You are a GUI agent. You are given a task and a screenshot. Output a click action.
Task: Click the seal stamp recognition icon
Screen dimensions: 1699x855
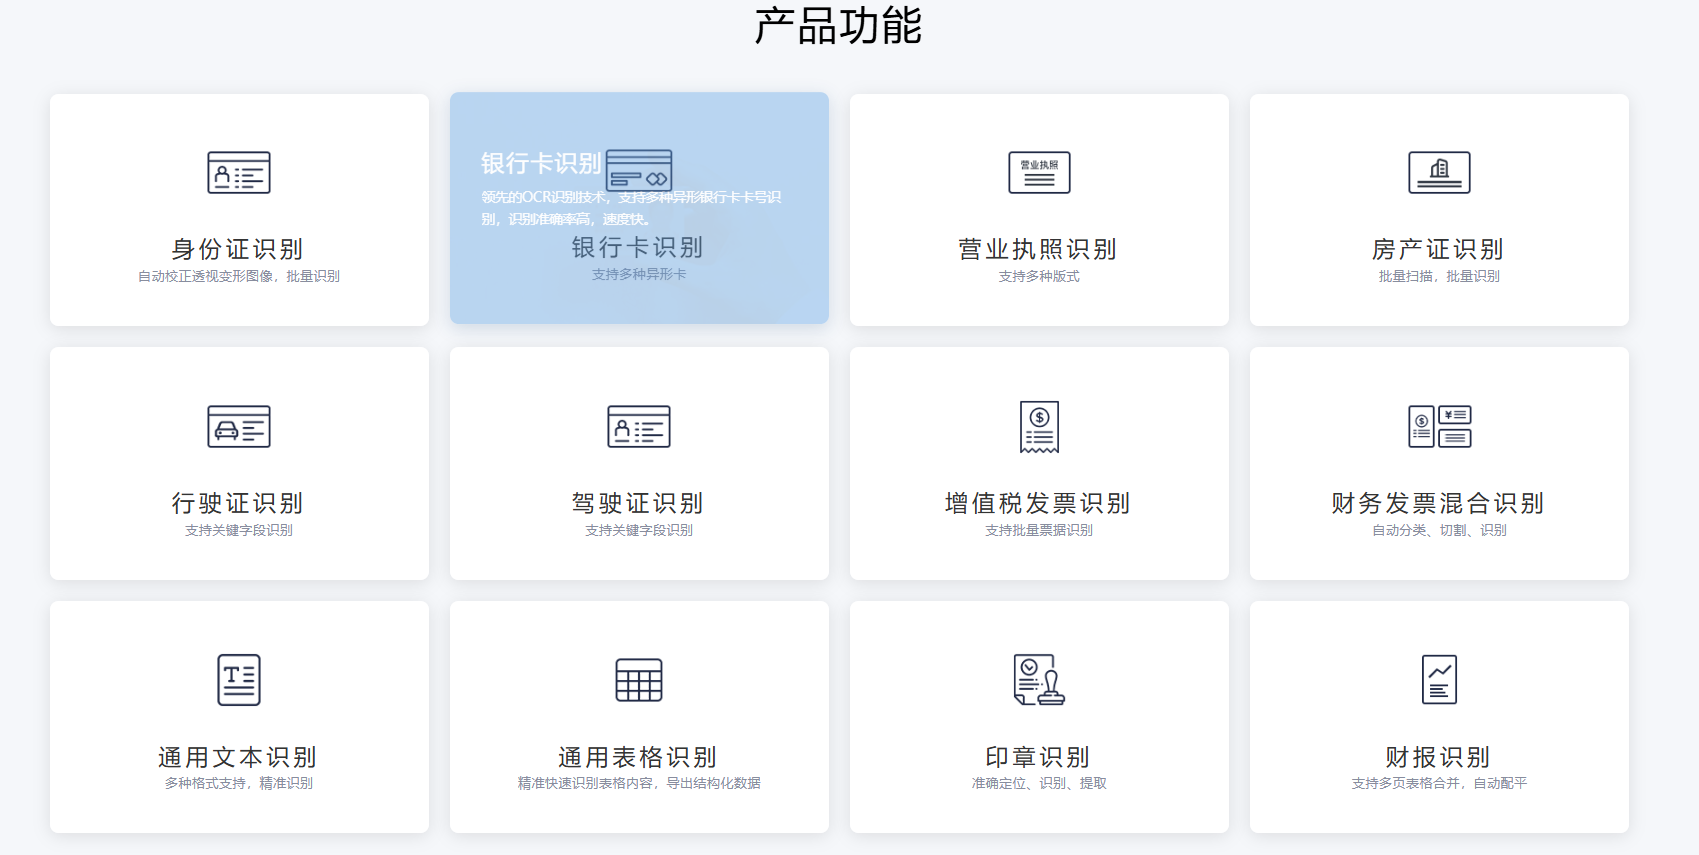(1039, 680)
